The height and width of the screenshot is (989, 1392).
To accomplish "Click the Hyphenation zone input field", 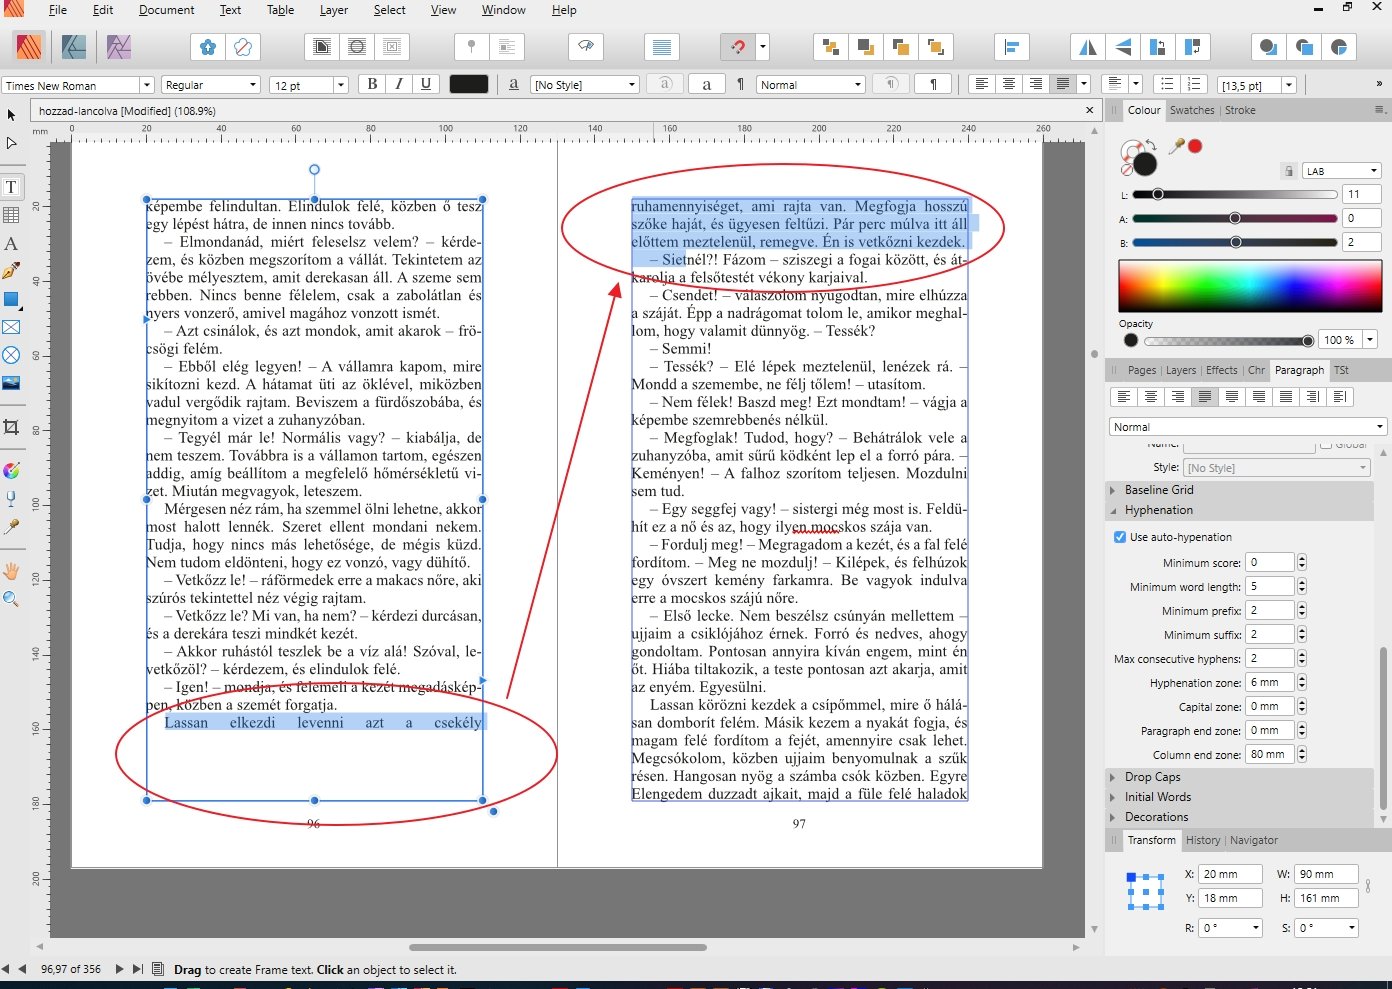I will [1270, 683].
